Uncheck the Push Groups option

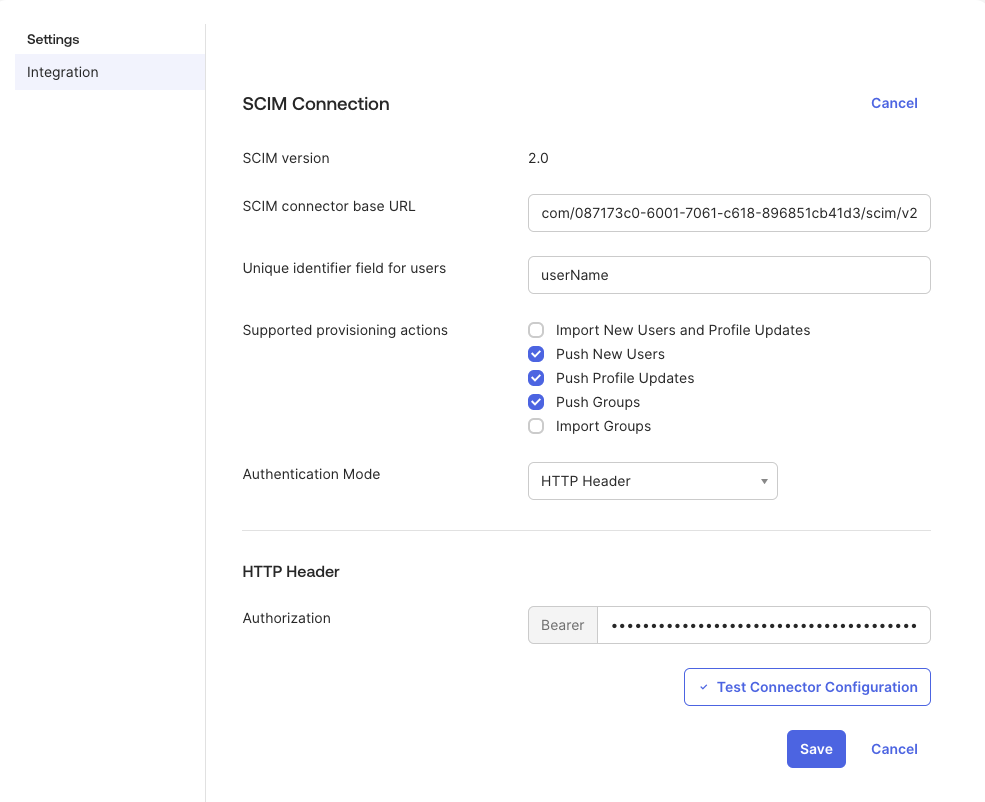click(x=536, y=402)
